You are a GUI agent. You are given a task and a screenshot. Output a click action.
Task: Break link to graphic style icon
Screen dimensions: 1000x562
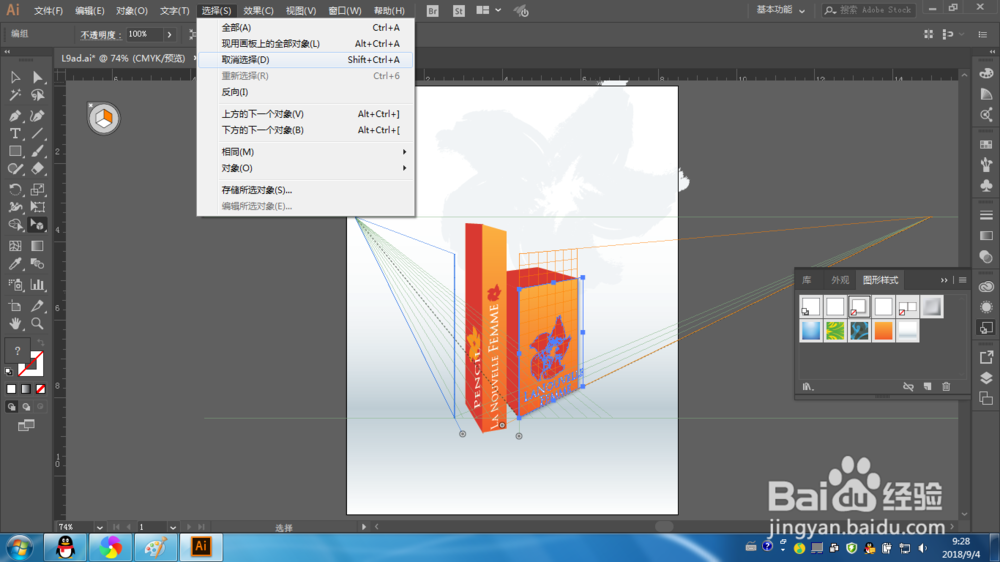[908, 387]
